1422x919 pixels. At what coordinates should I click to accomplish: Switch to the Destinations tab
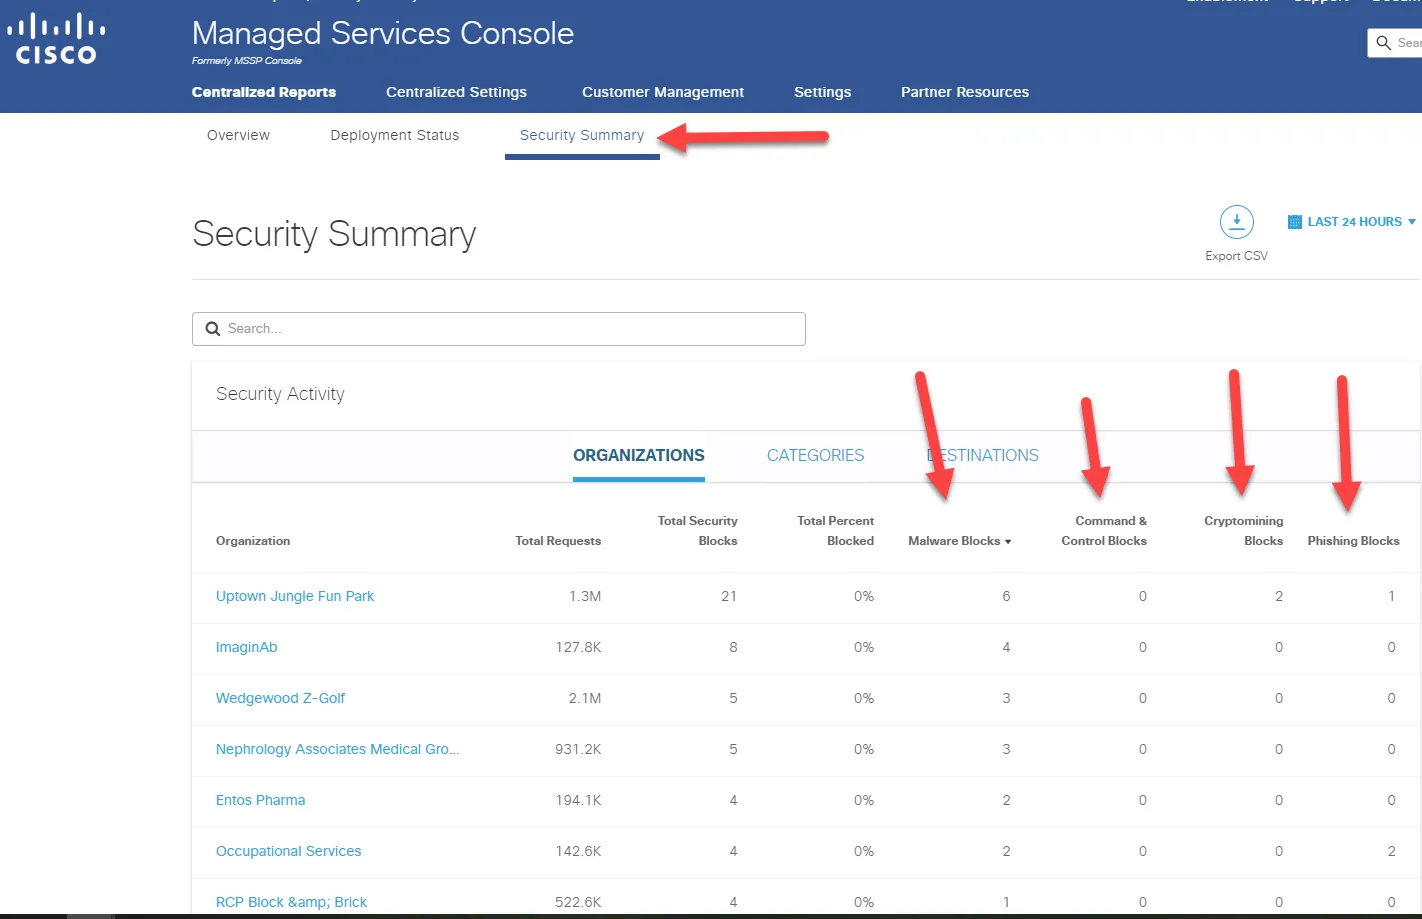(983, 455)
